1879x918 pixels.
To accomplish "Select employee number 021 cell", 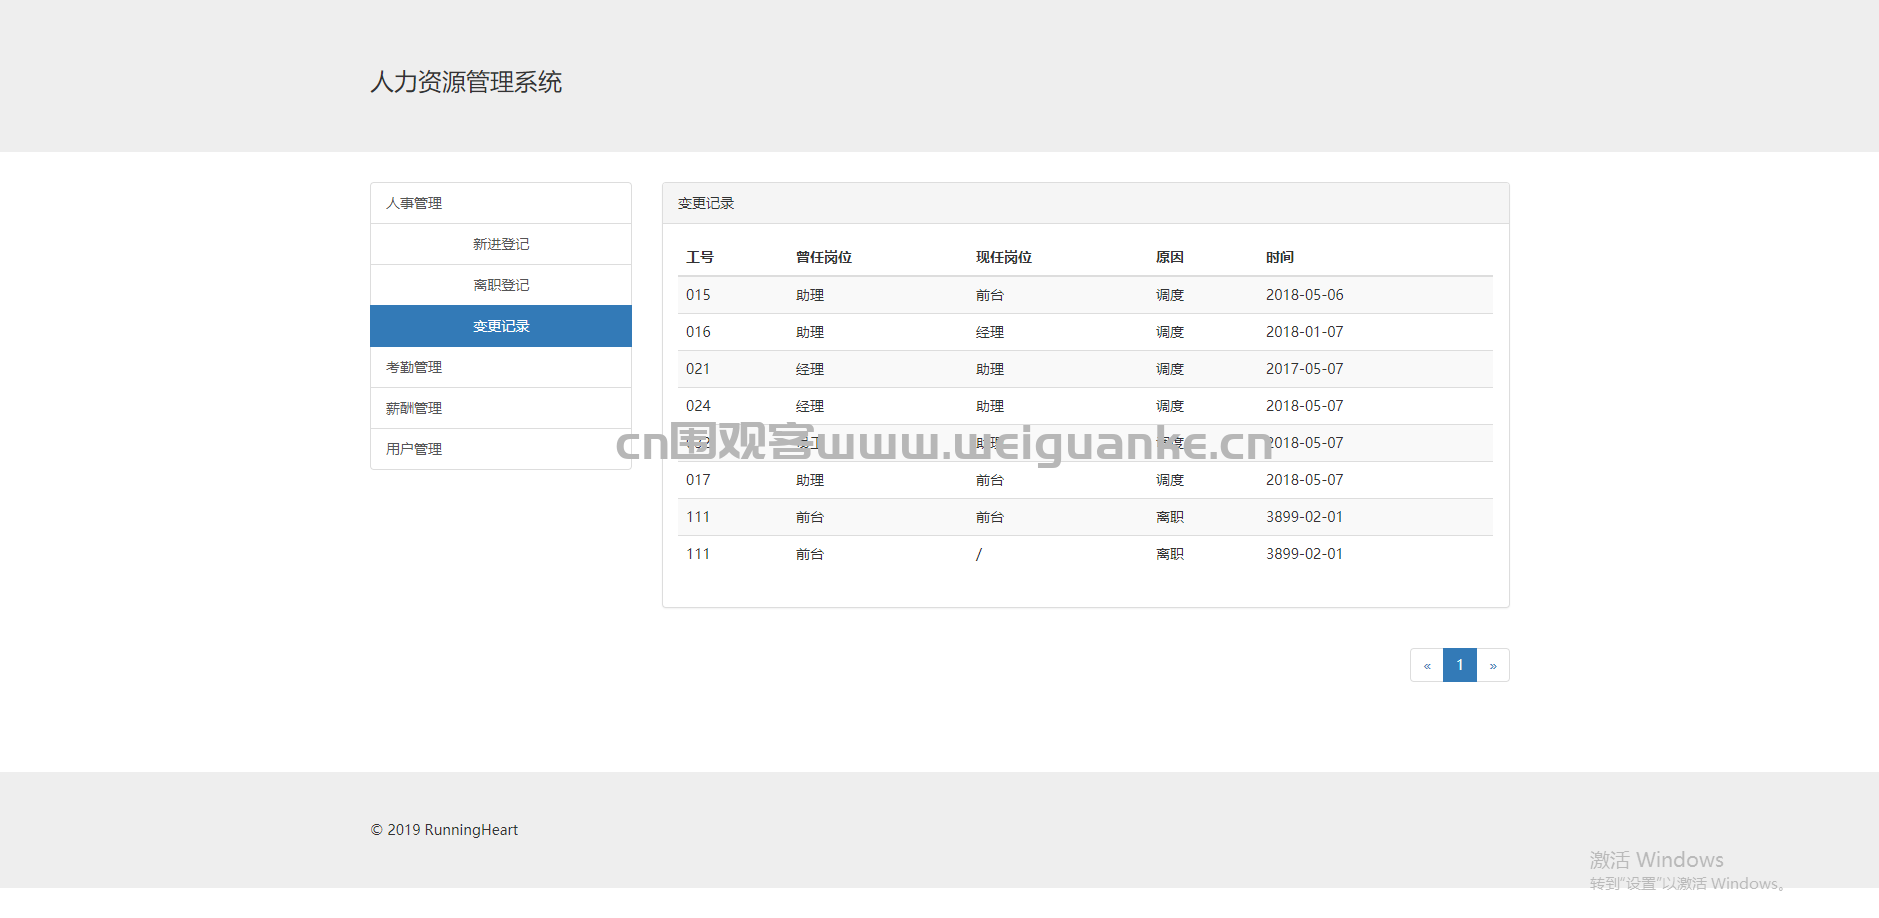I will coord(698,369).
